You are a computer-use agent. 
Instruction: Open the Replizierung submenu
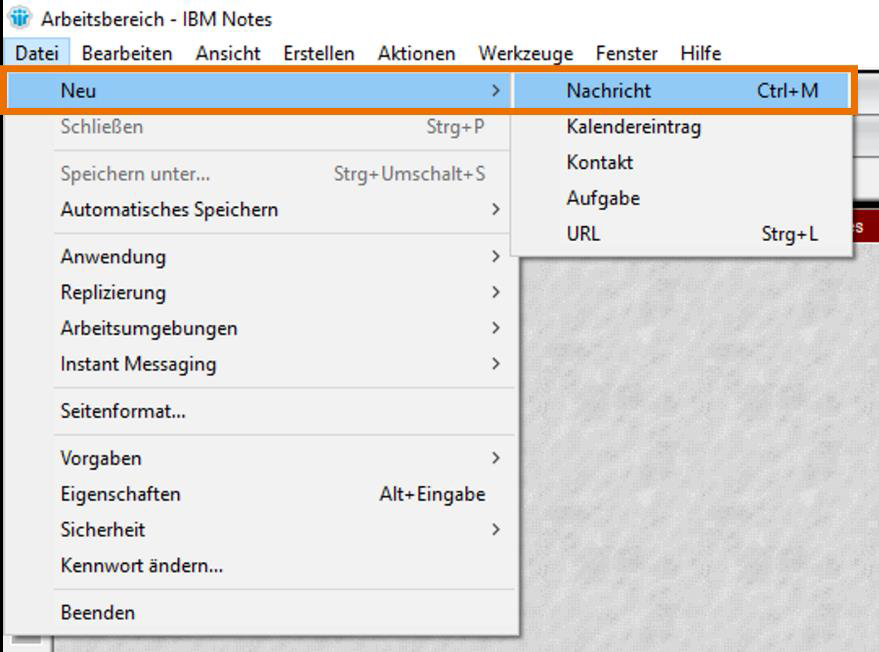pos(113,293)
